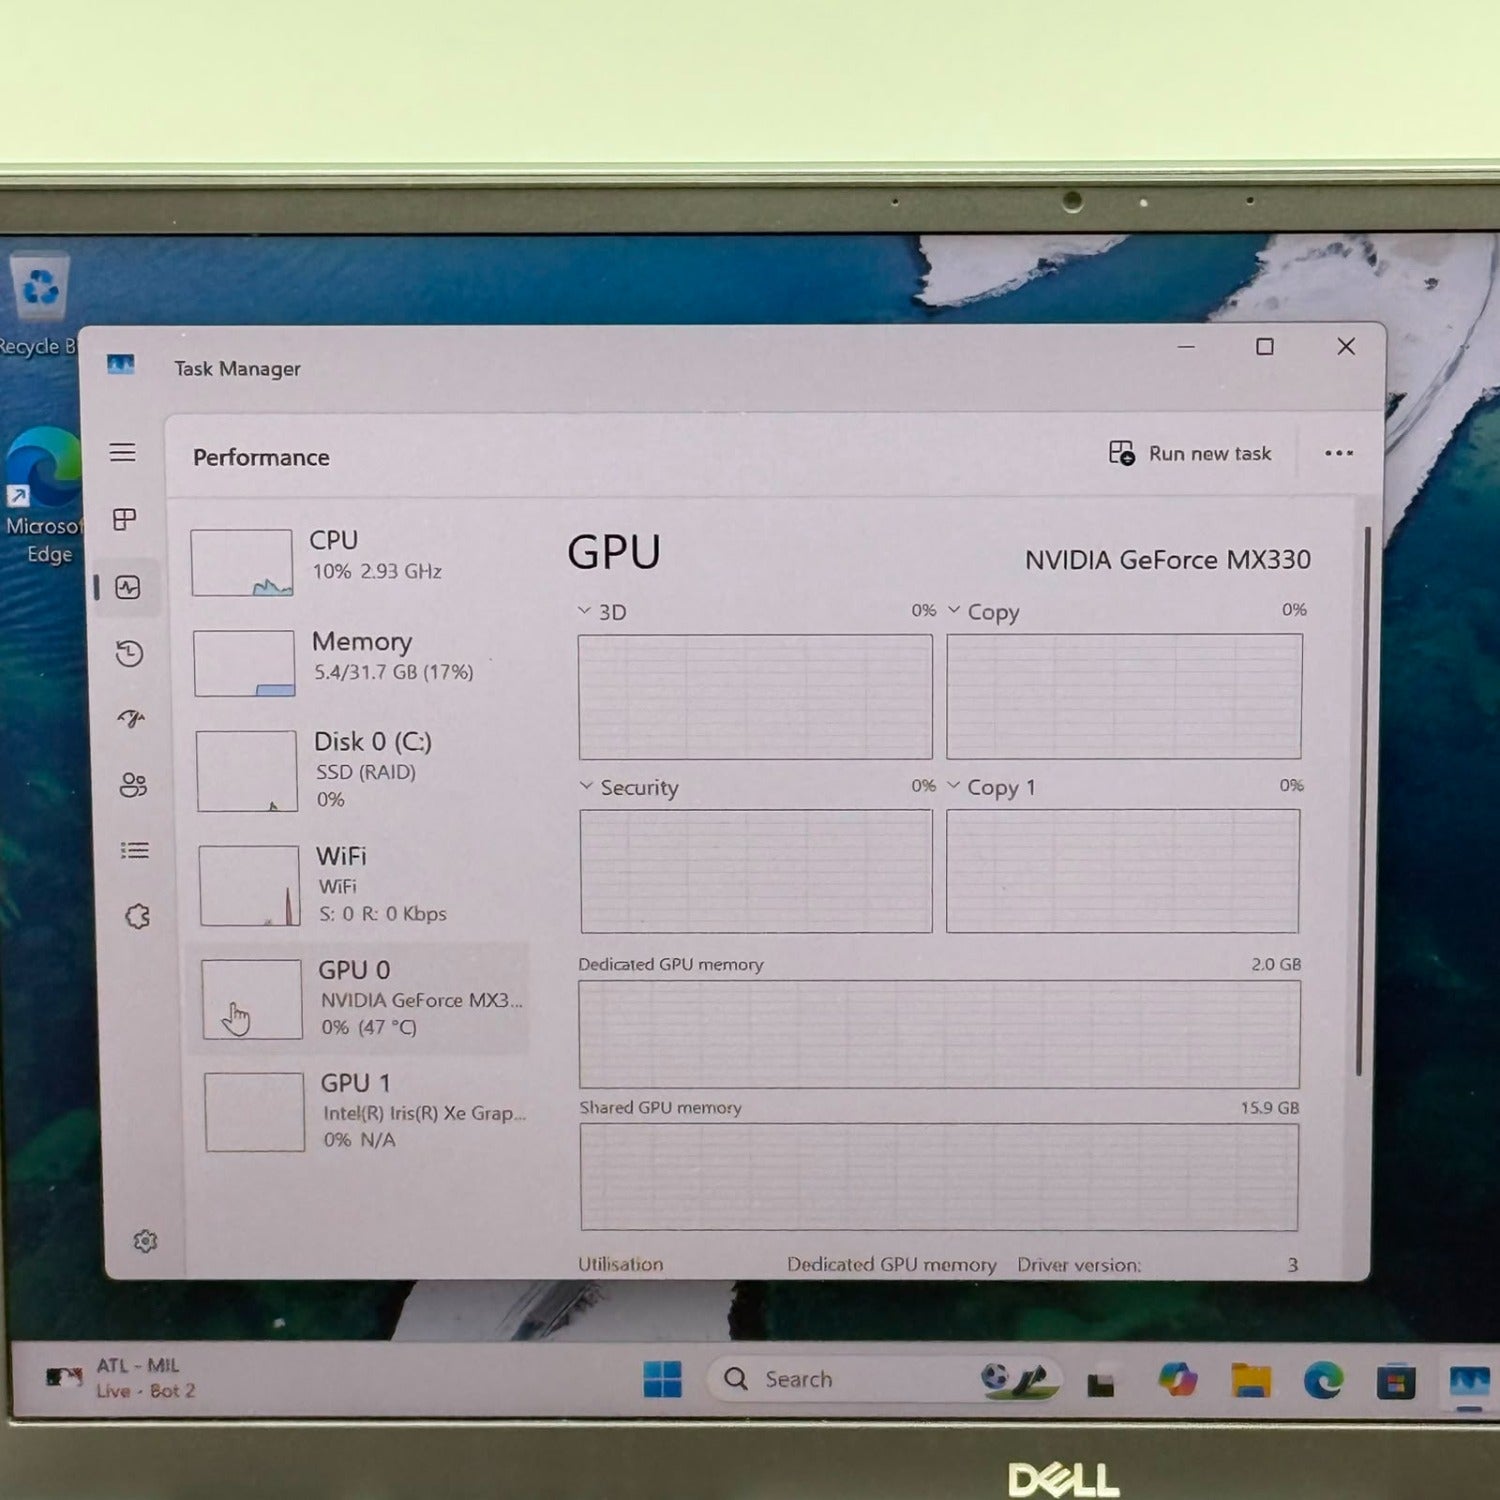Expand the 3D engine dropdown
Image resolution: width=1500 pixels, height=1500 pixels.
pyautogui.click(x=602, y=611)
